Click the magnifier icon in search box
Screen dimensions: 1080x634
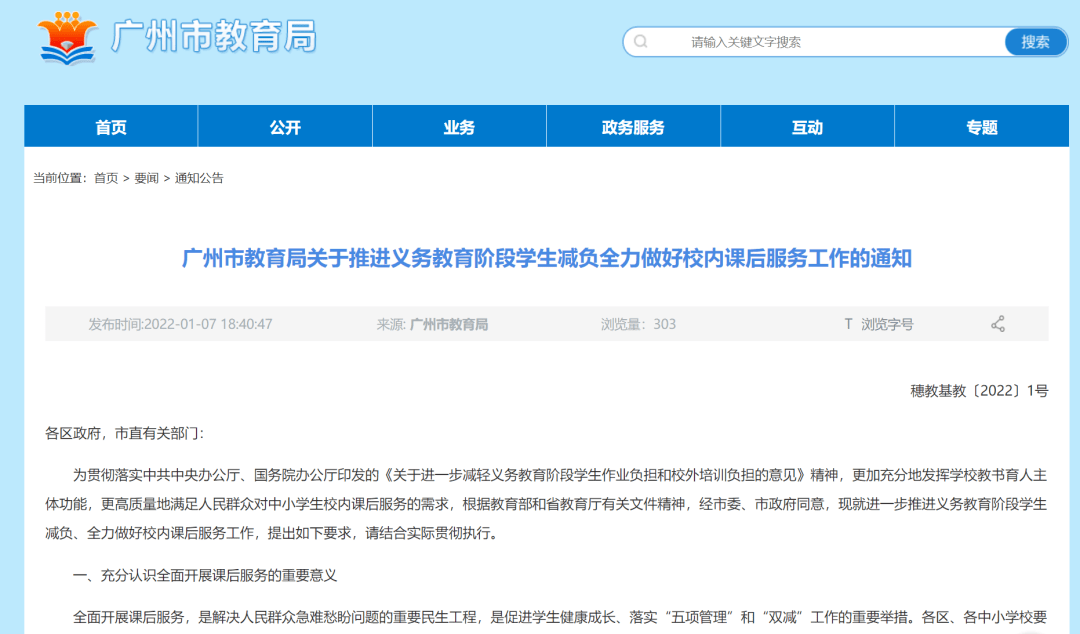click(641, 41)
